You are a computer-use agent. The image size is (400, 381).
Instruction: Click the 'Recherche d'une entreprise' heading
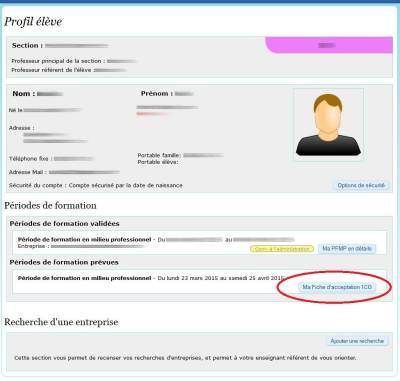click(x=61, y=322)
